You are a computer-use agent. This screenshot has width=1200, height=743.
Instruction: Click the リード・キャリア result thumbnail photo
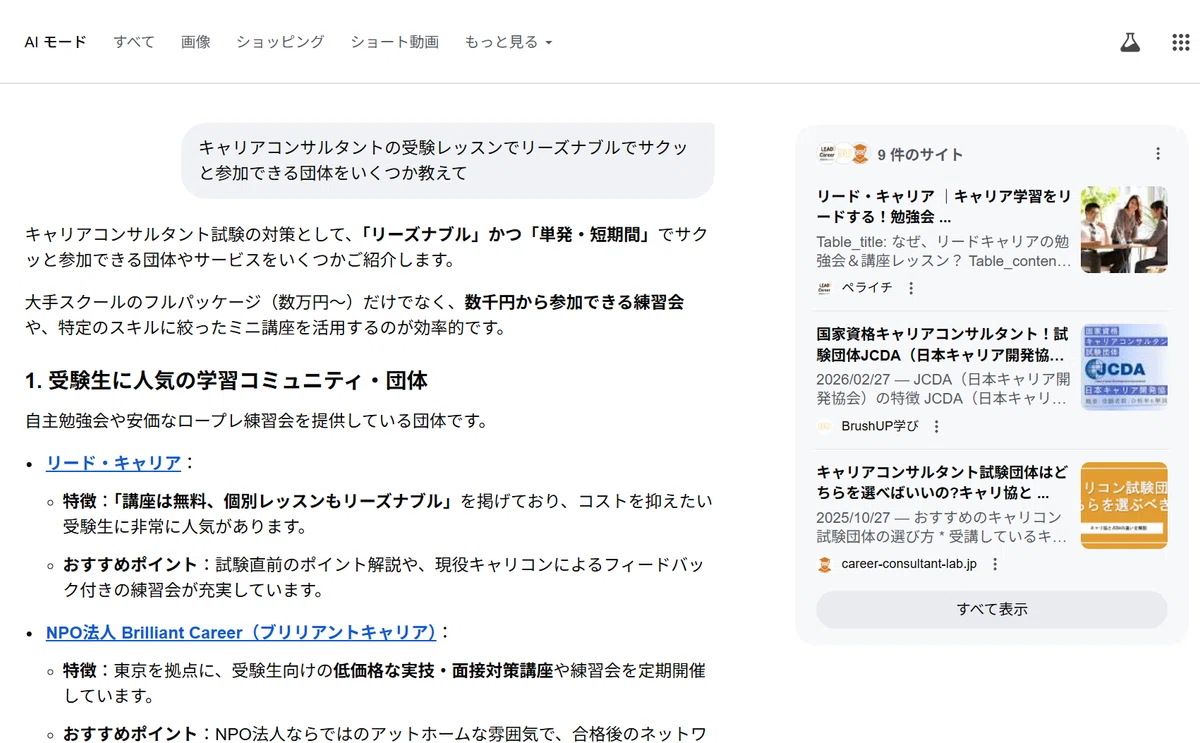pyautogui.click(x=1124, y=230)
